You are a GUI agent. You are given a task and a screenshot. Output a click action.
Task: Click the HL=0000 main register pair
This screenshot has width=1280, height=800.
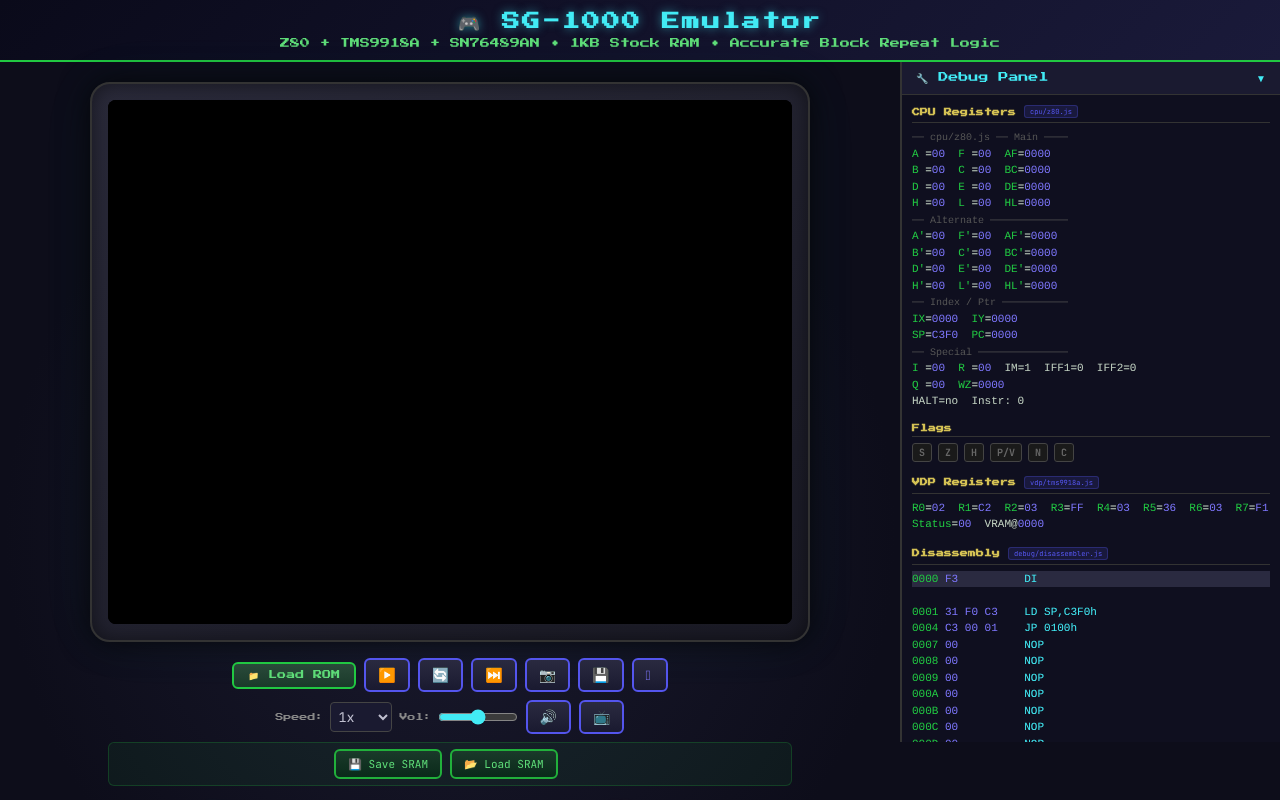(x=1028, y=203)
